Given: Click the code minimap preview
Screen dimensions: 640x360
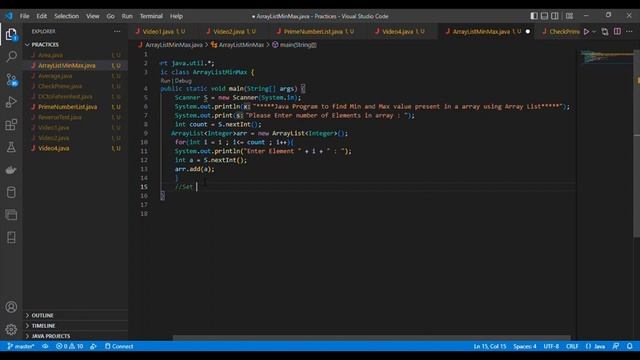Looking at the screenshot, I should click(607, 57).
